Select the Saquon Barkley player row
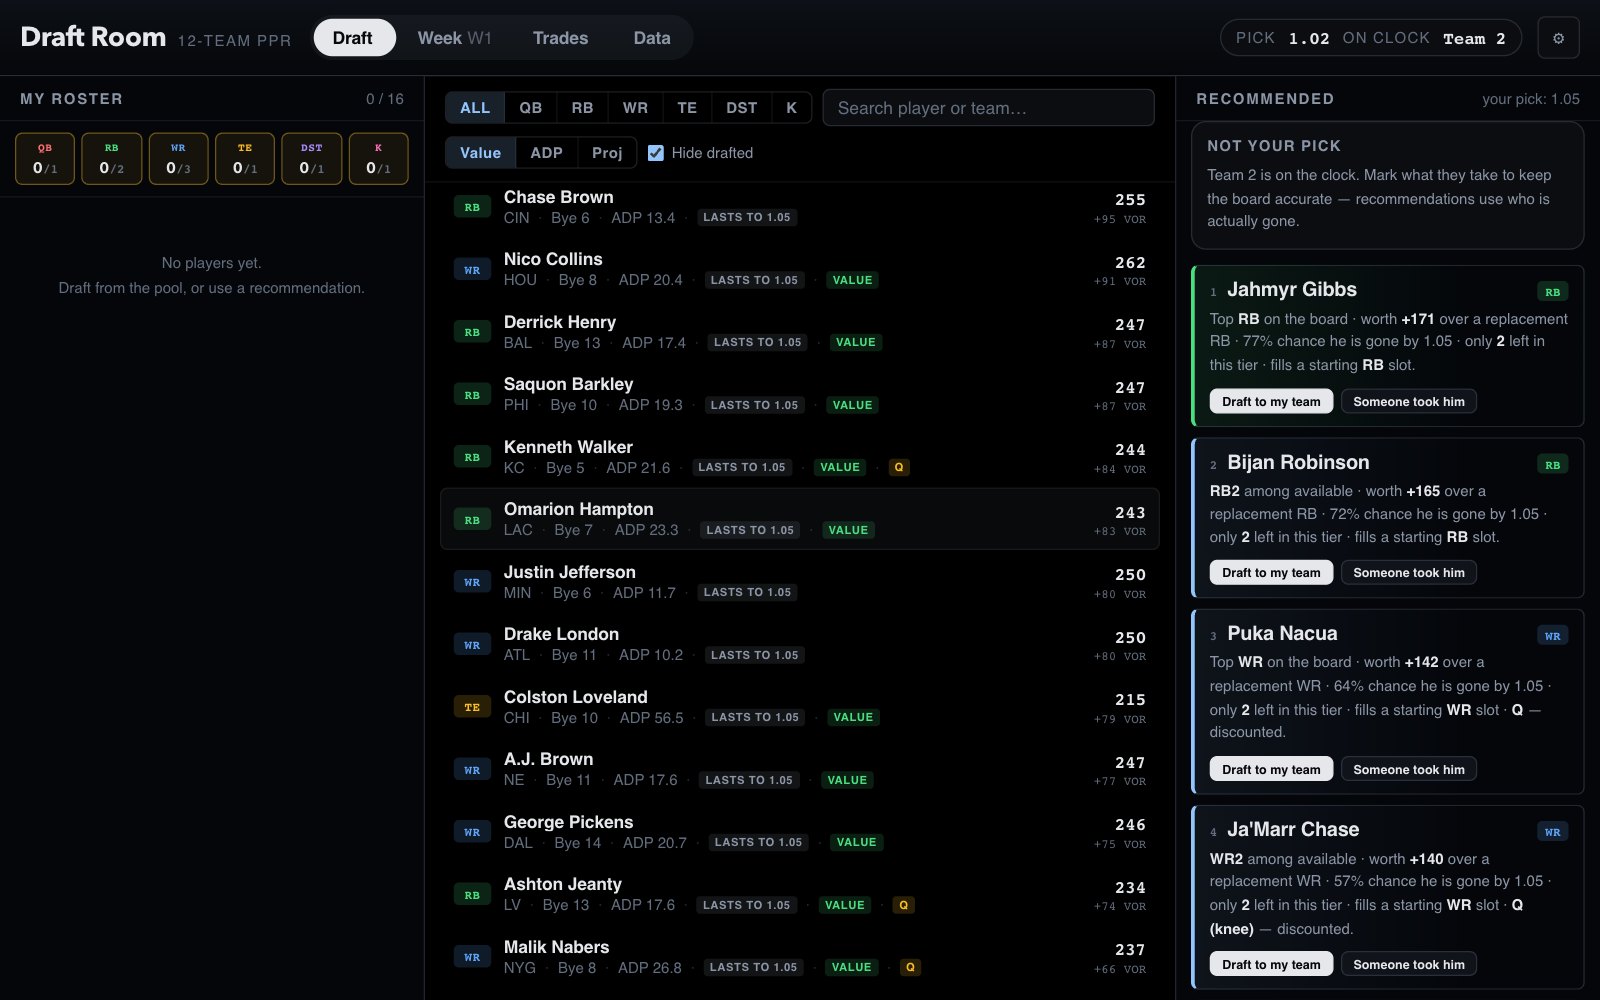Viewport: 1600px width, 1000px height. point(800,394)
